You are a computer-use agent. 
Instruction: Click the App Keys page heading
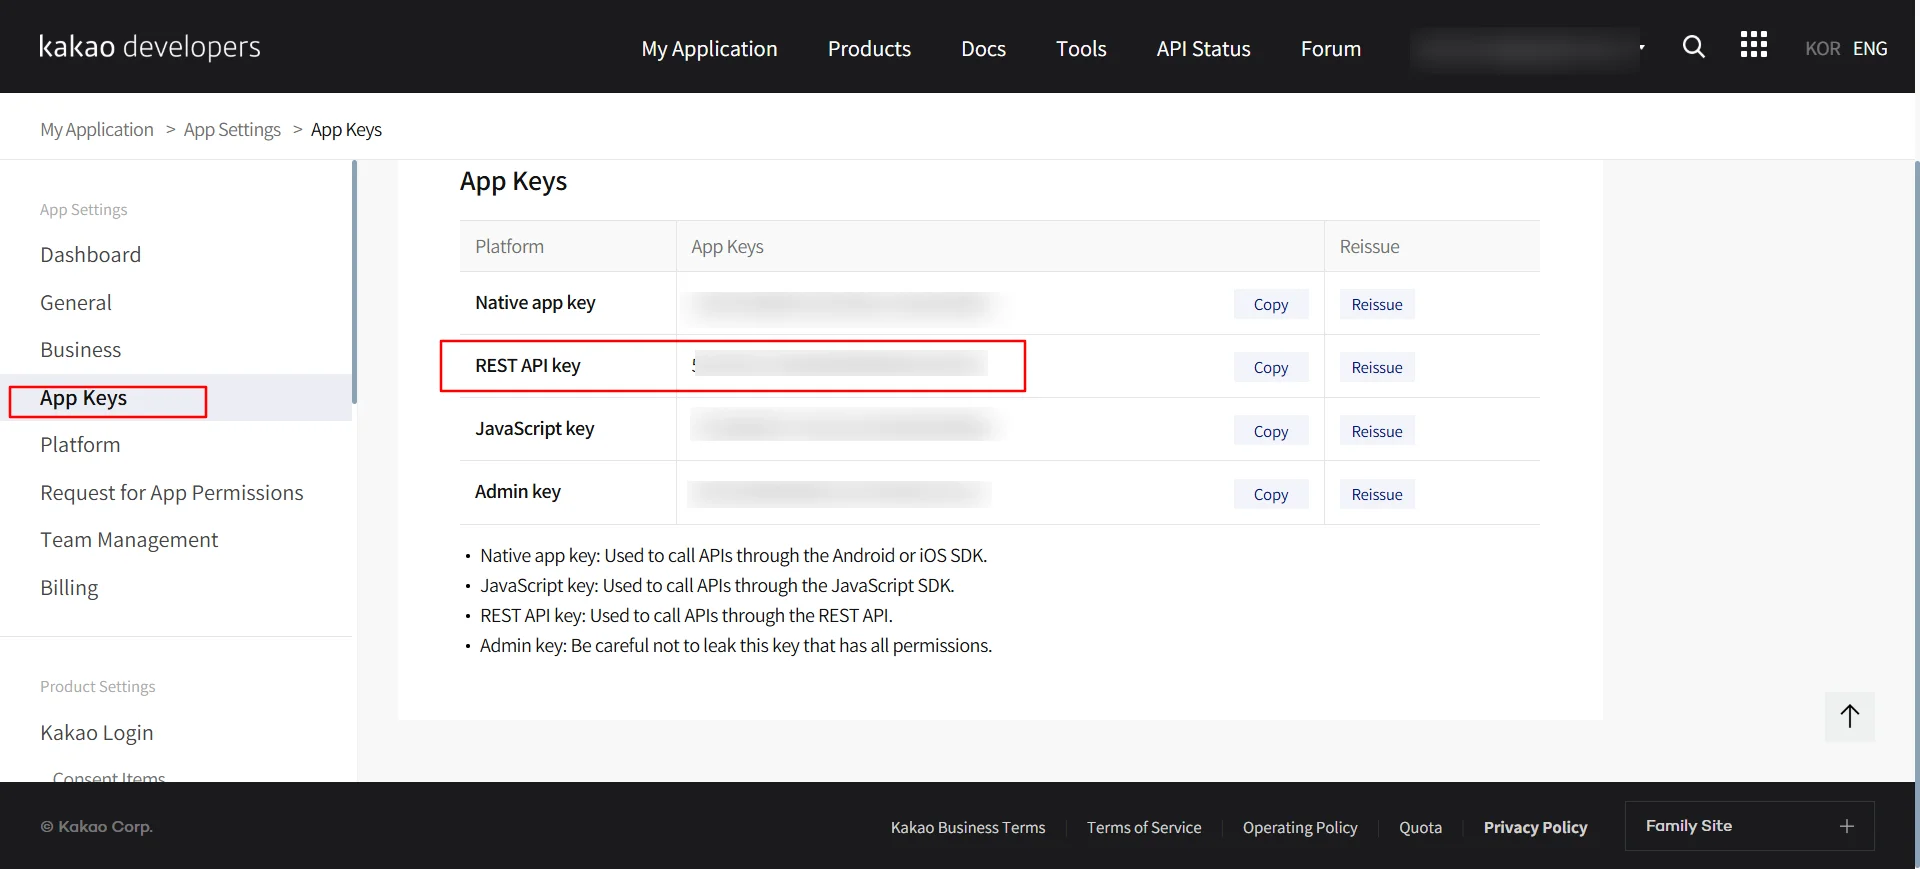coord(513,182)
